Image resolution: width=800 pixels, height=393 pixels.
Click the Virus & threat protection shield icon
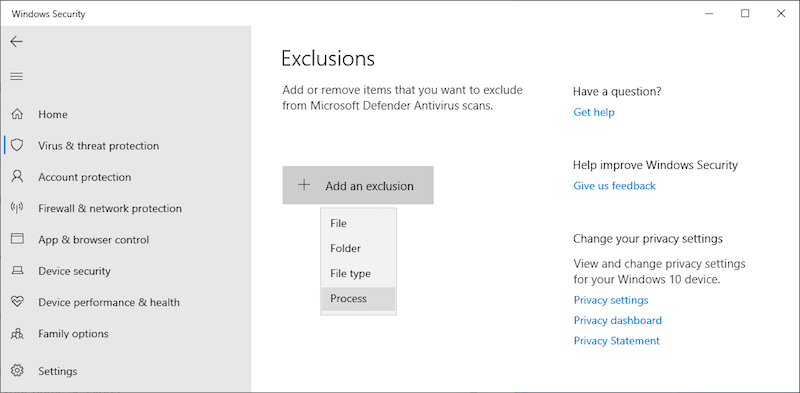click(17, 145)
